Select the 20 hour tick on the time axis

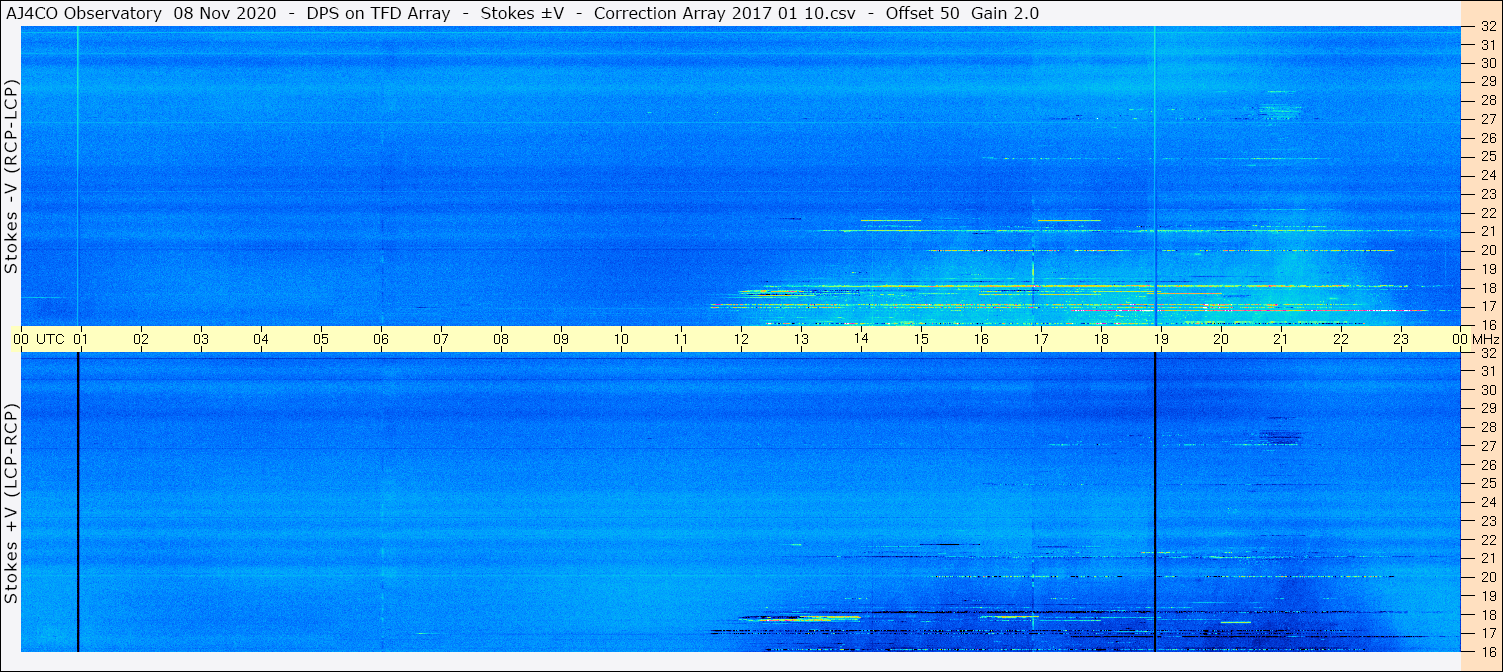click(x=1221, y=339)
